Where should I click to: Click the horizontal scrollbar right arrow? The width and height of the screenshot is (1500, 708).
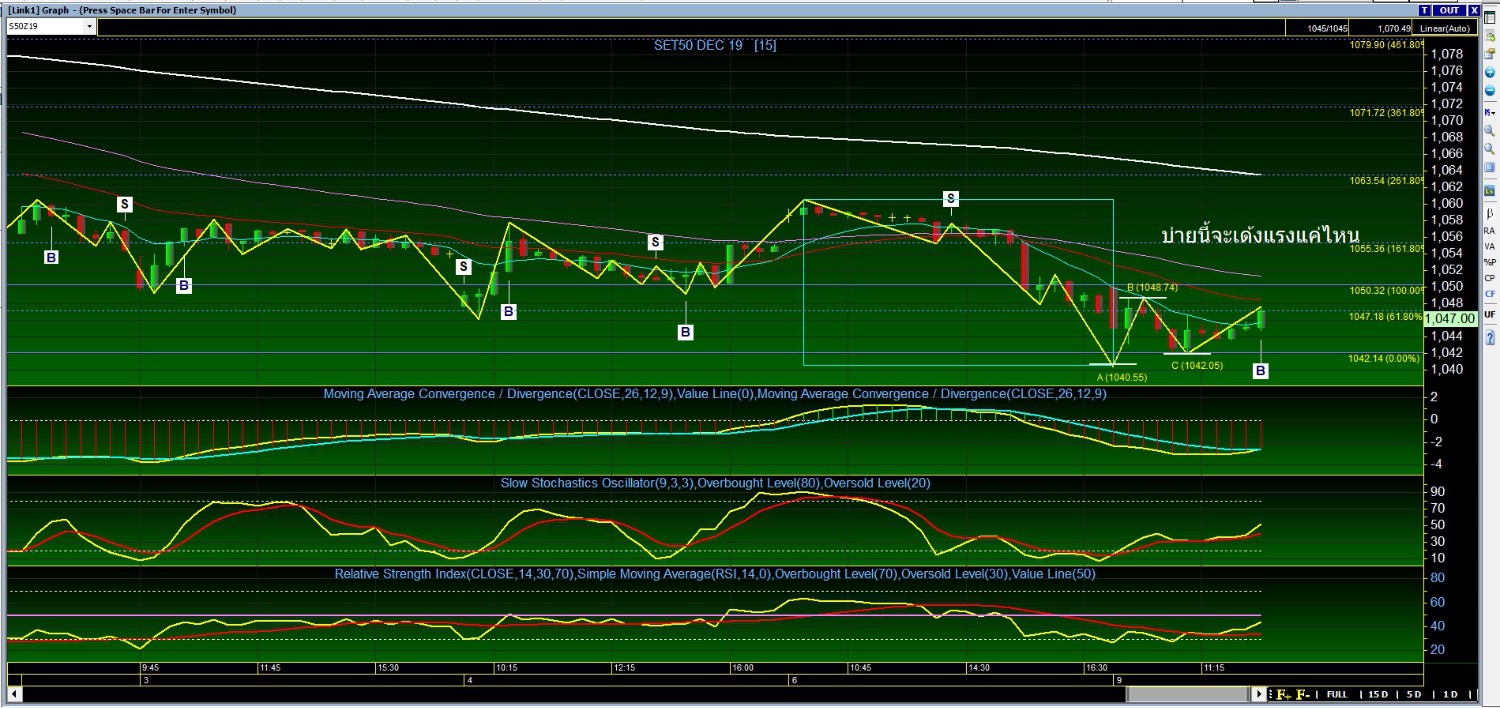1259,694
